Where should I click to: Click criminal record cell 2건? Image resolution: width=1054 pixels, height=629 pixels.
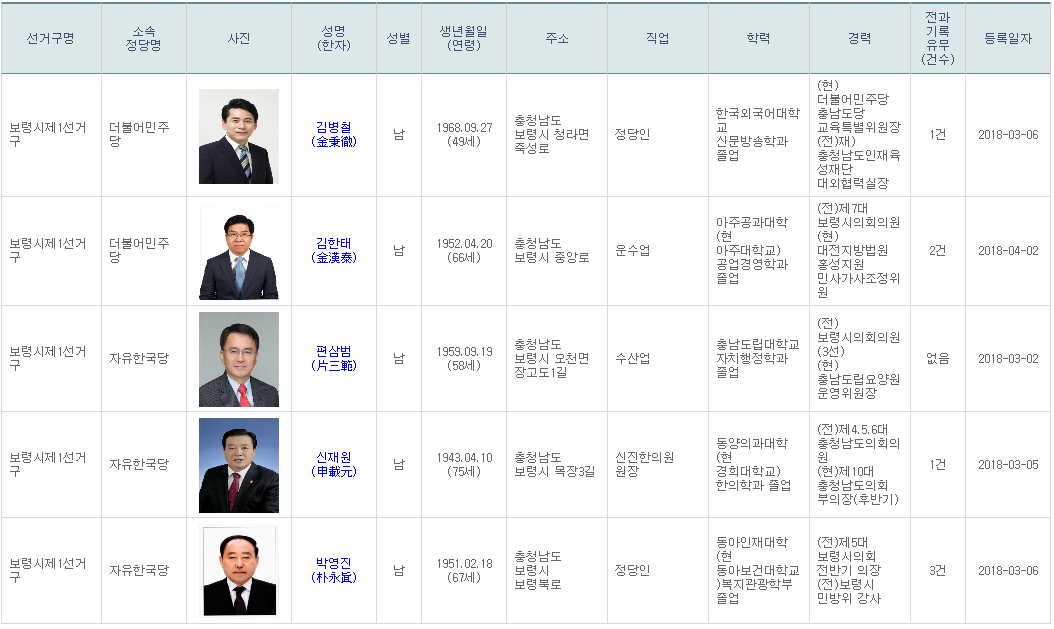pos(938,251)
